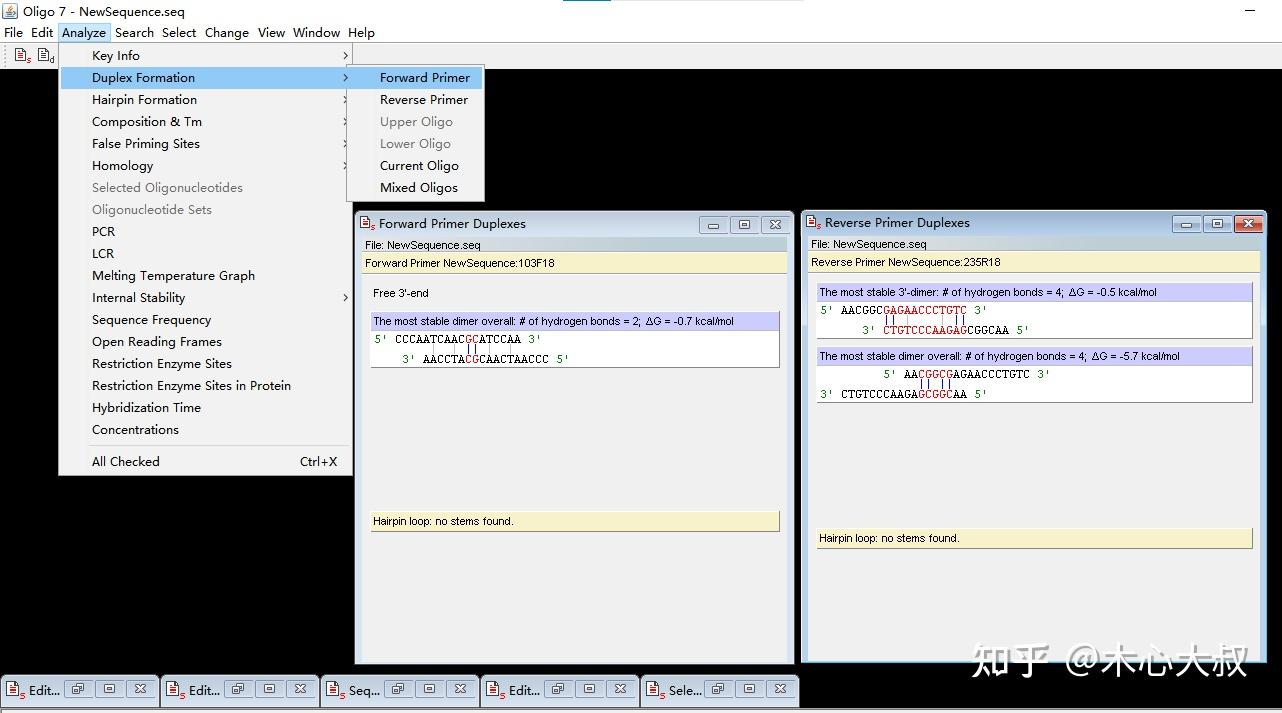Click Free 3'-end text in forward window
The image size is (1282, 713).
pos(400,293)
